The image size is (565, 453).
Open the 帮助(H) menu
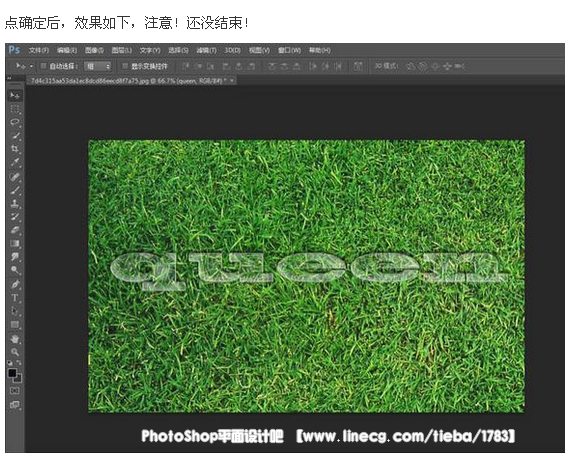320,50
